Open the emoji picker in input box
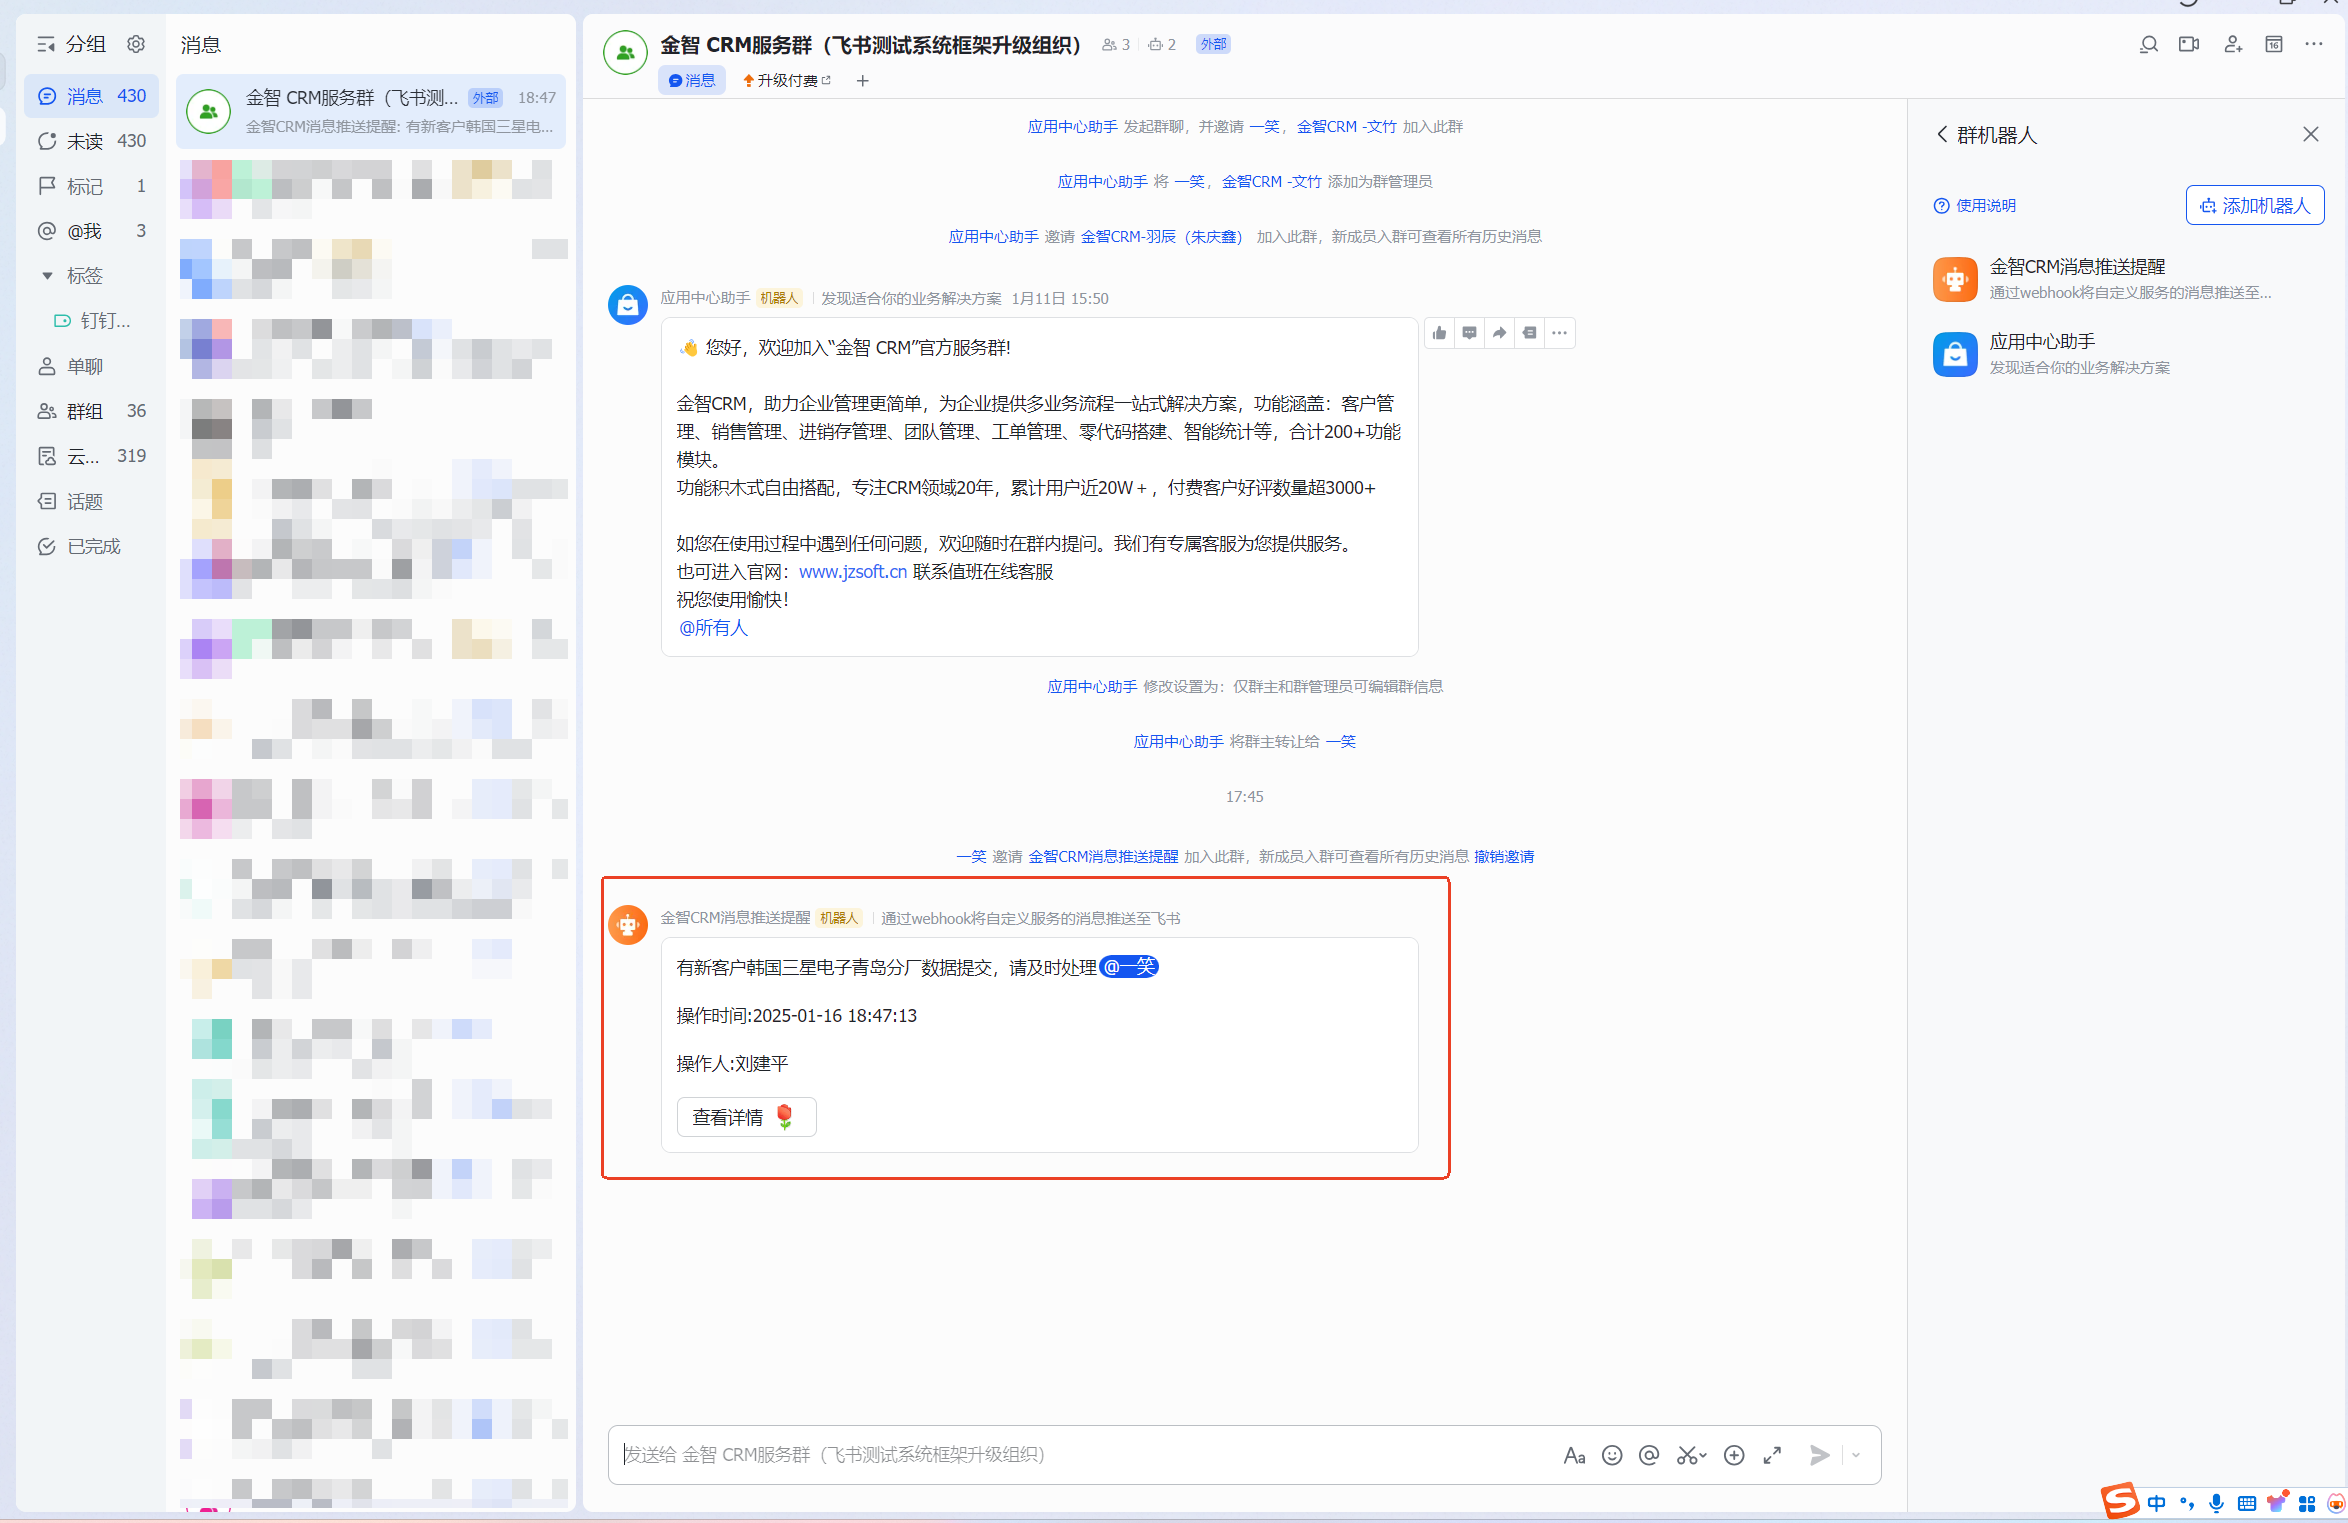 (1612, 1455)
